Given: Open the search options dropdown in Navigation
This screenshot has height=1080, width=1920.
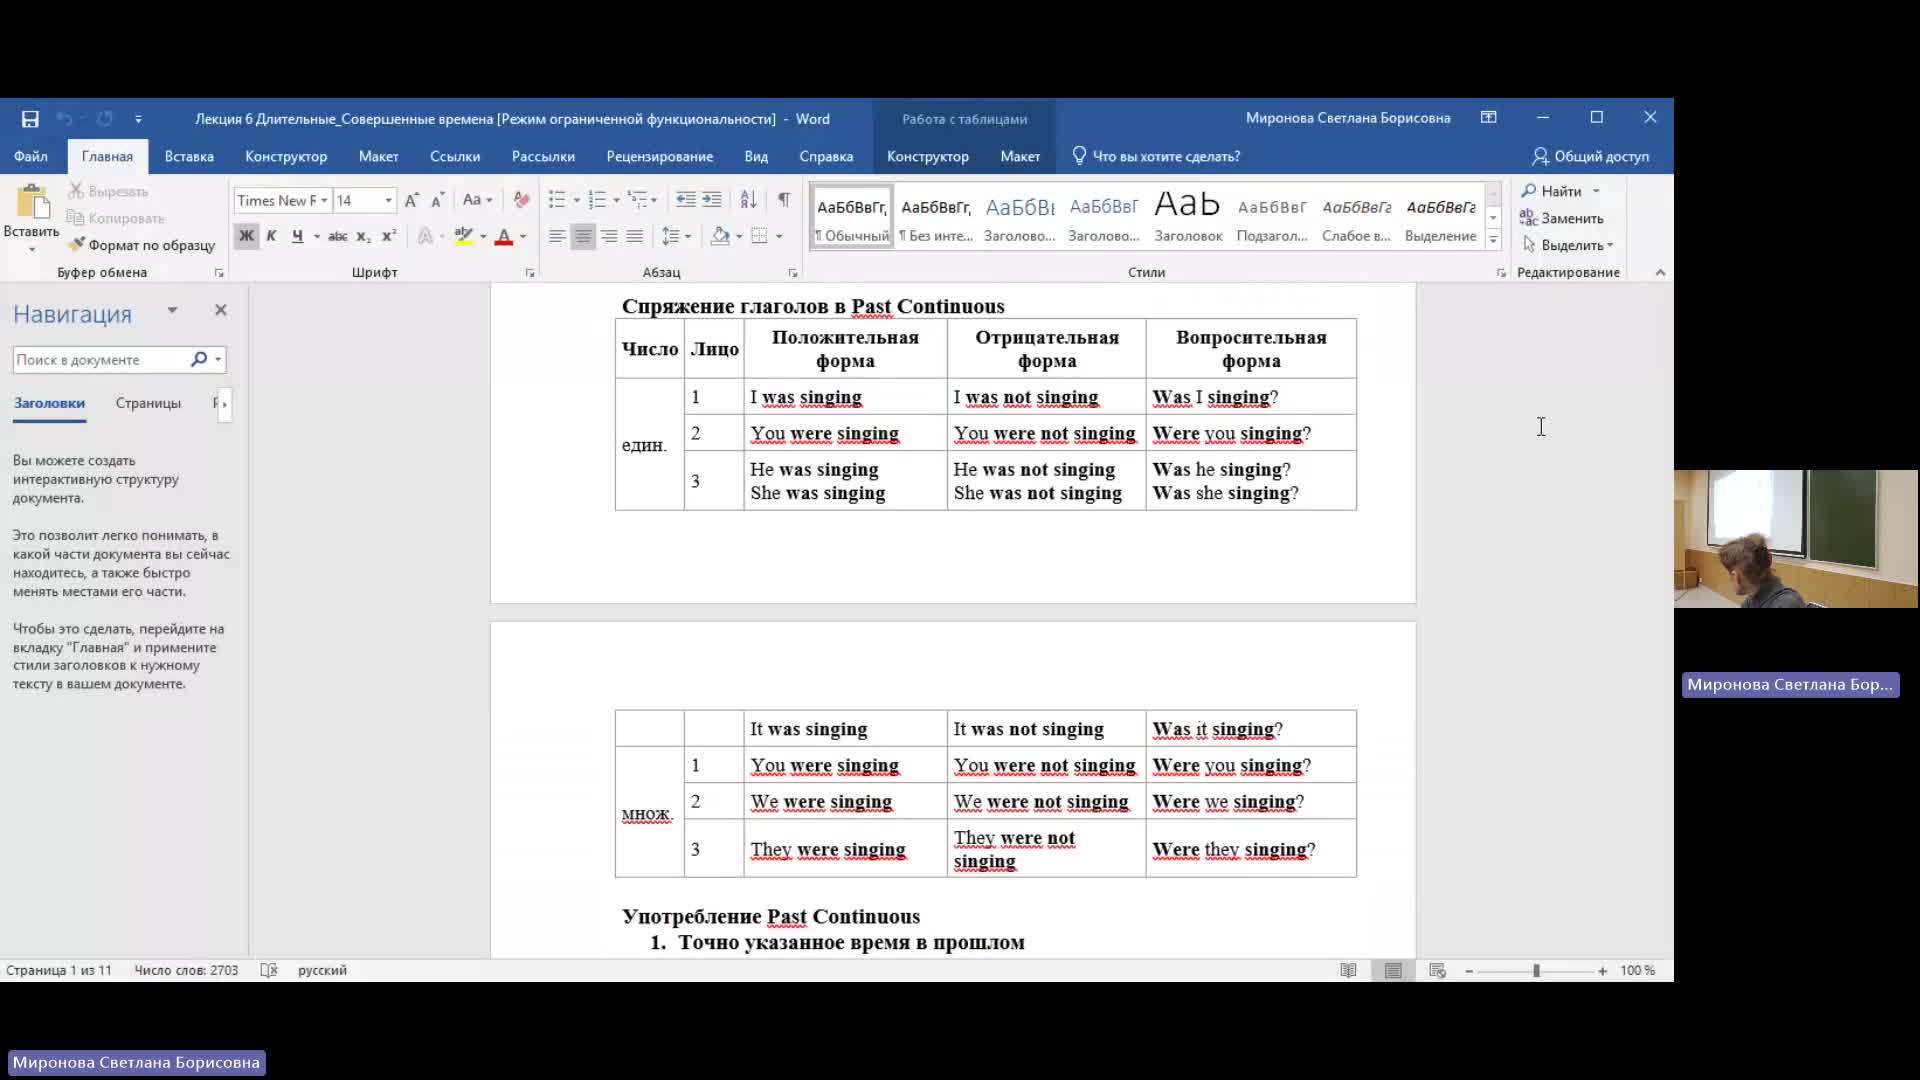Looking at the screenshot, I should tap(218, 359).
